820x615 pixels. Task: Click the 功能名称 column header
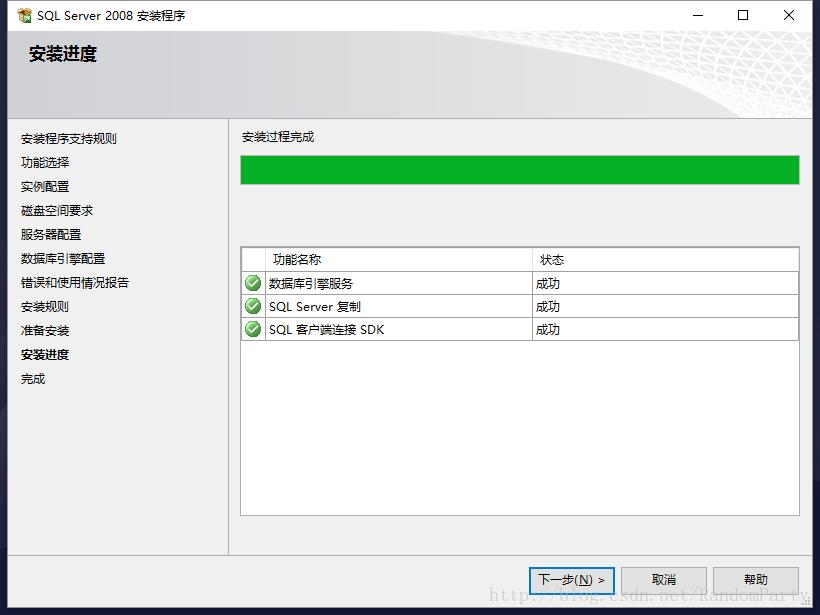pyautogui.click(x=399, y=259)
